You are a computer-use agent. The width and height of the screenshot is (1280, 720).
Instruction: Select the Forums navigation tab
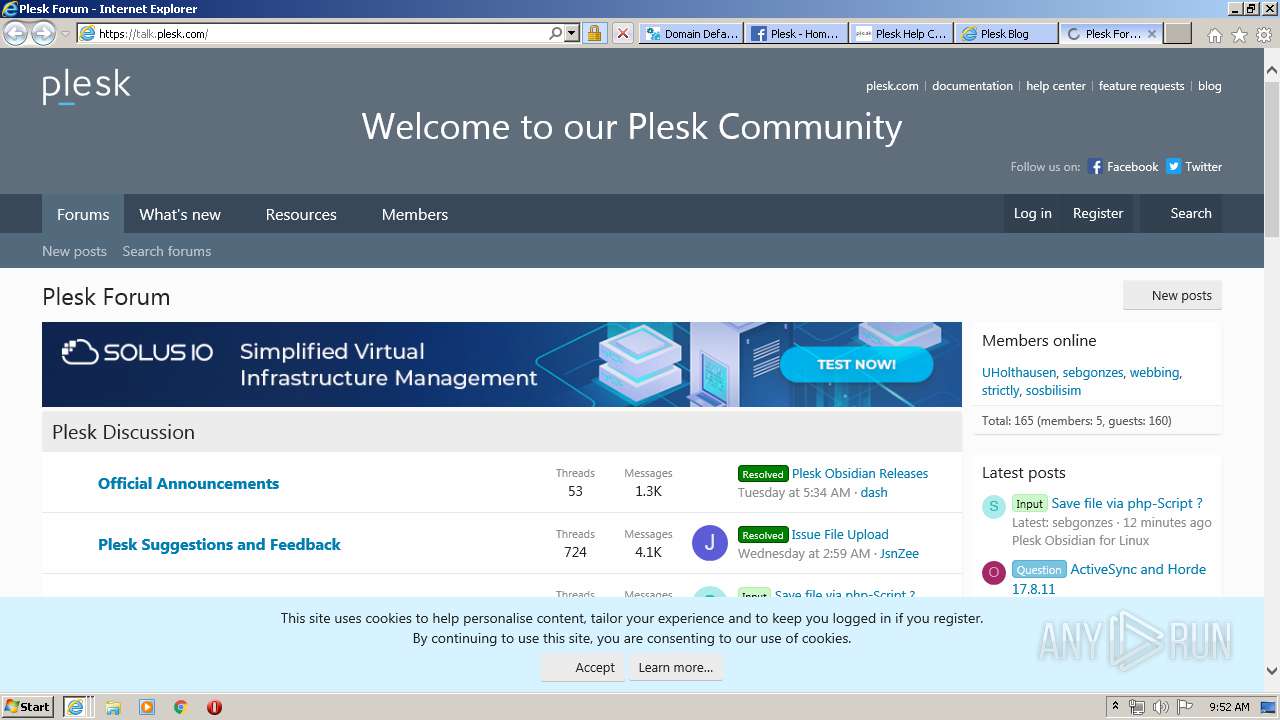tap(83, 214)
